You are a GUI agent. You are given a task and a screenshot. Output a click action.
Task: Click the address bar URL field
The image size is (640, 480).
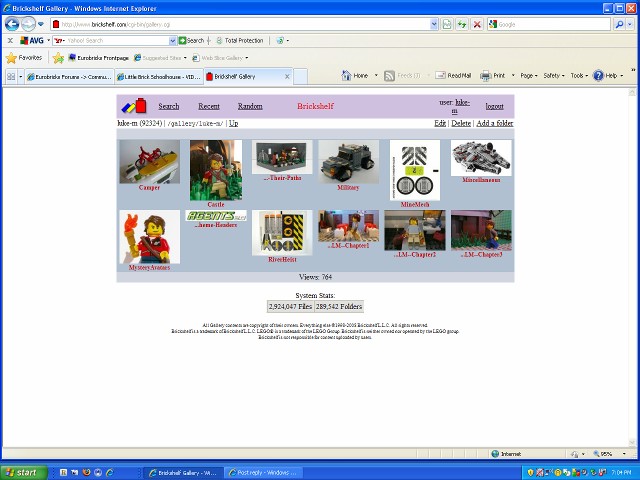click(240, 24)
